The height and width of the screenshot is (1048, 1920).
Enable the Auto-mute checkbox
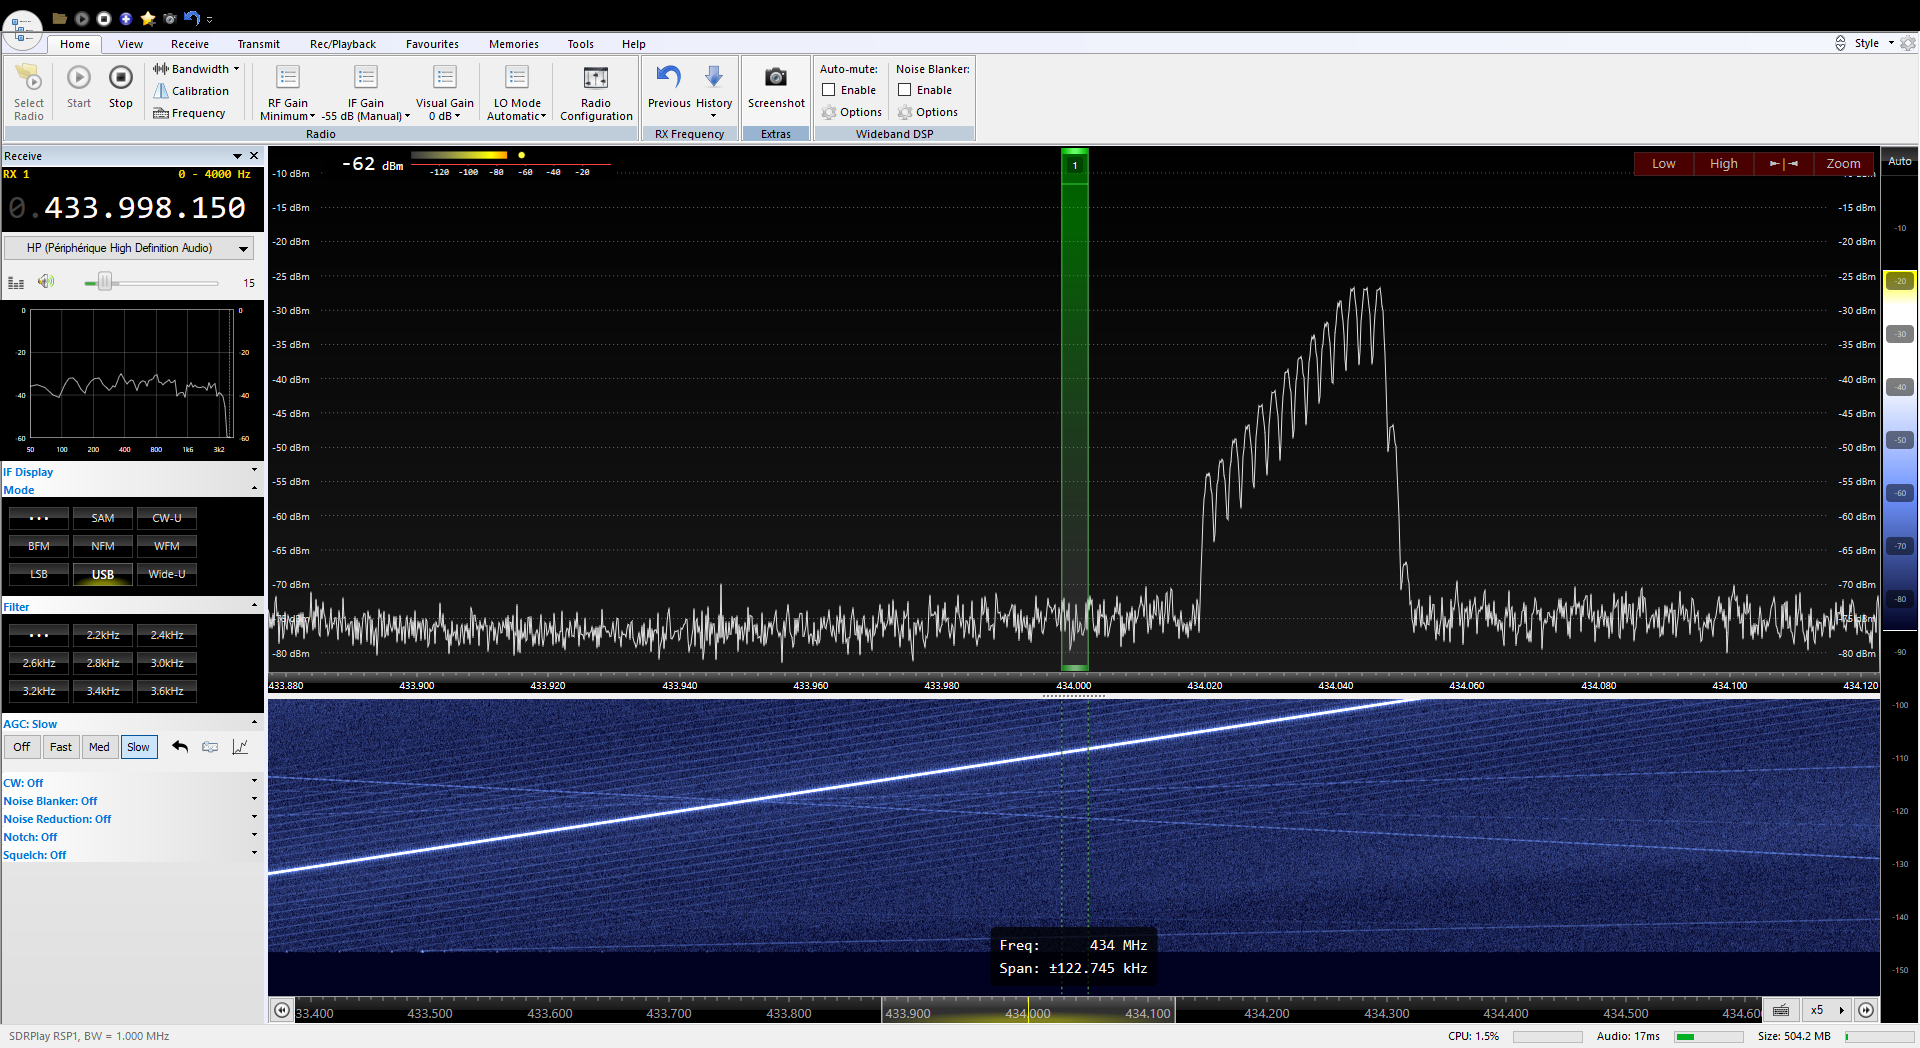coord(829,90)
